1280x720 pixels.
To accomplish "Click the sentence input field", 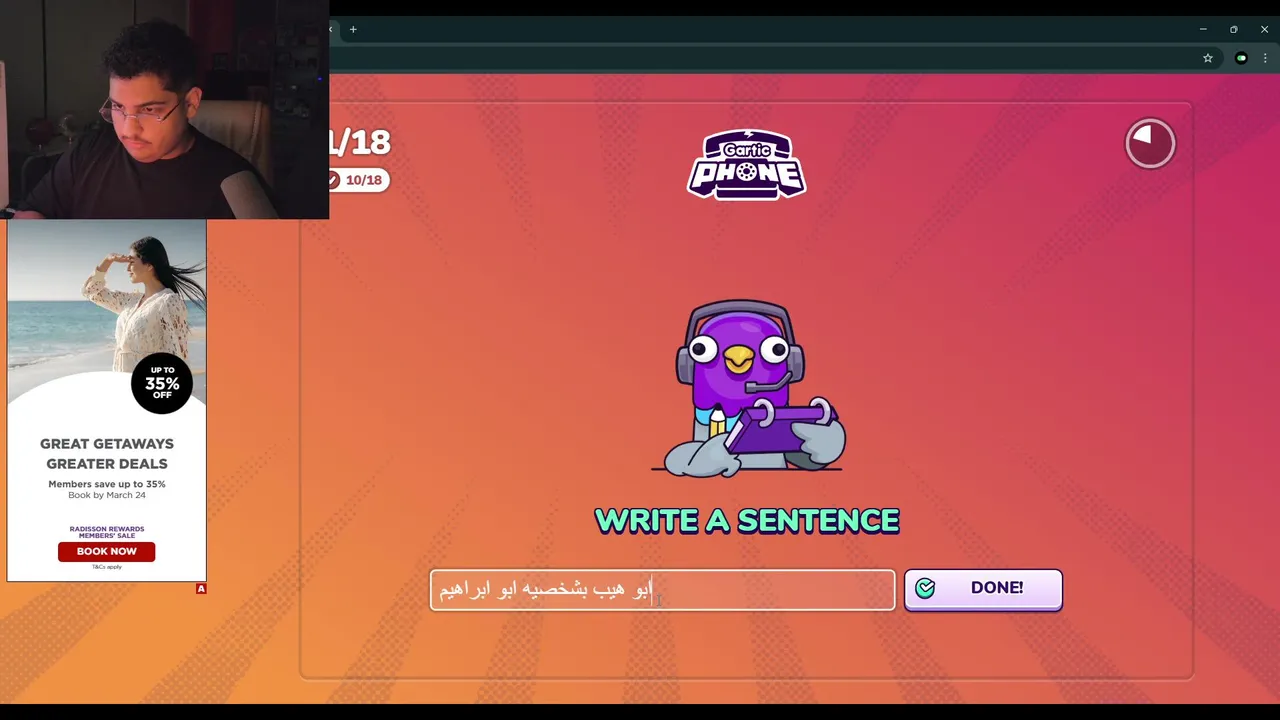I will point(662,590).
